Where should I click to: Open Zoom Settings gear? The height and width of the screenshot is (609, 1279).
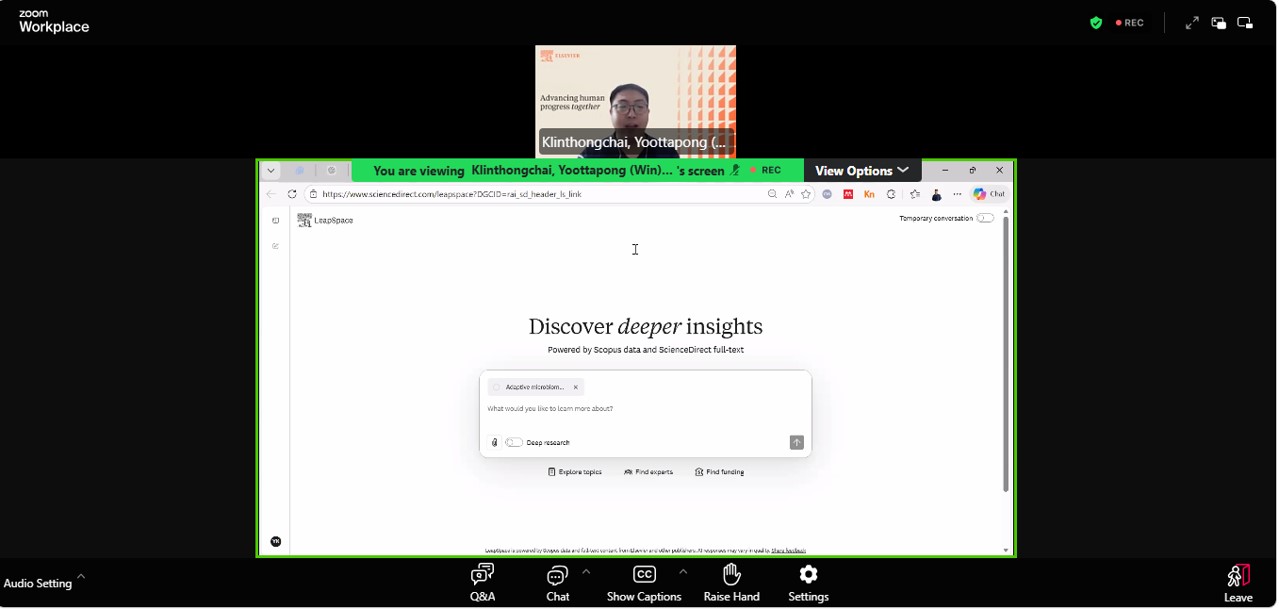tap(808, 582)
